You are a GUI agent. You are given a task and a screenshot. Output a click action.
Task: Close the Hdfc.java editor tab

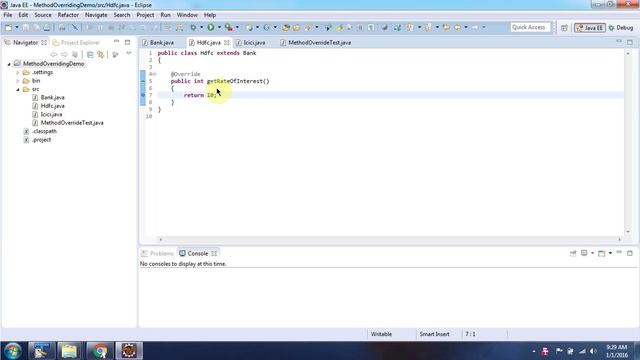tap(227, 42)
